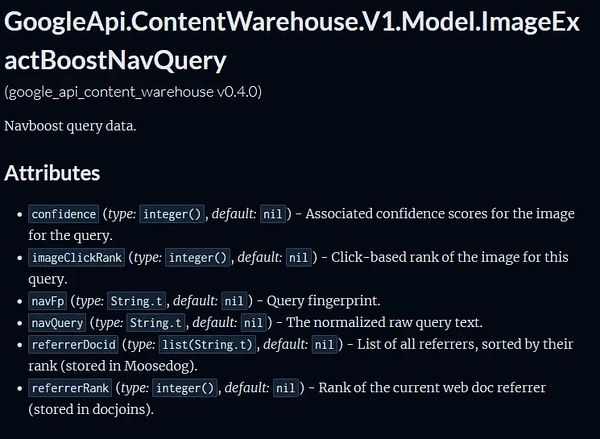The image size is (600, 439).
Task: Select the referrerDocid attribute code label
Action: (x=73, y=344)
